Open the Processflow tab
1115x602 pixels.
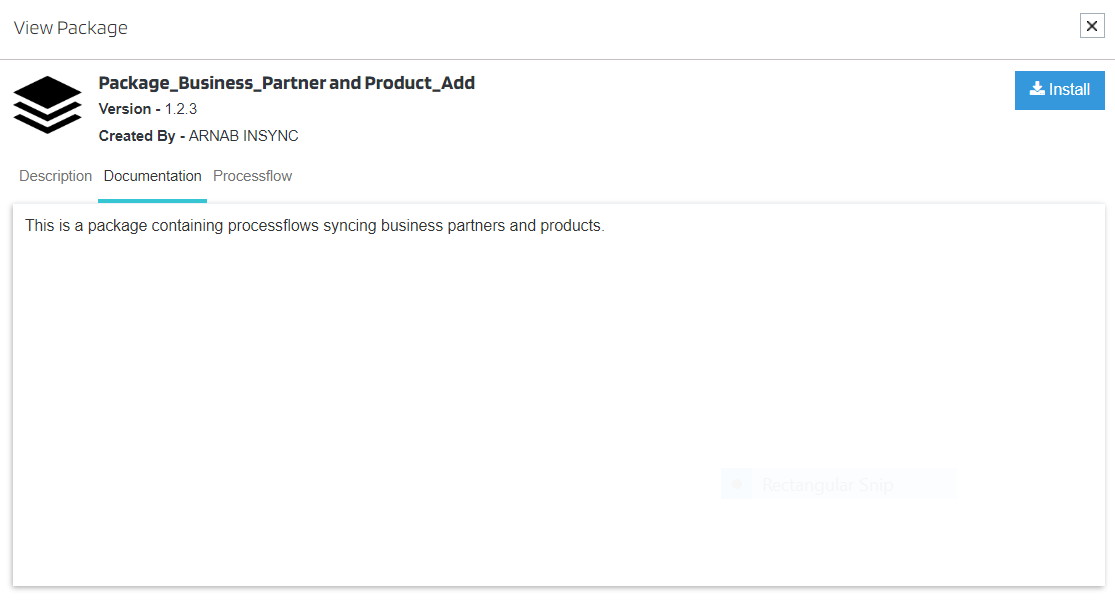tap(252, 176)
